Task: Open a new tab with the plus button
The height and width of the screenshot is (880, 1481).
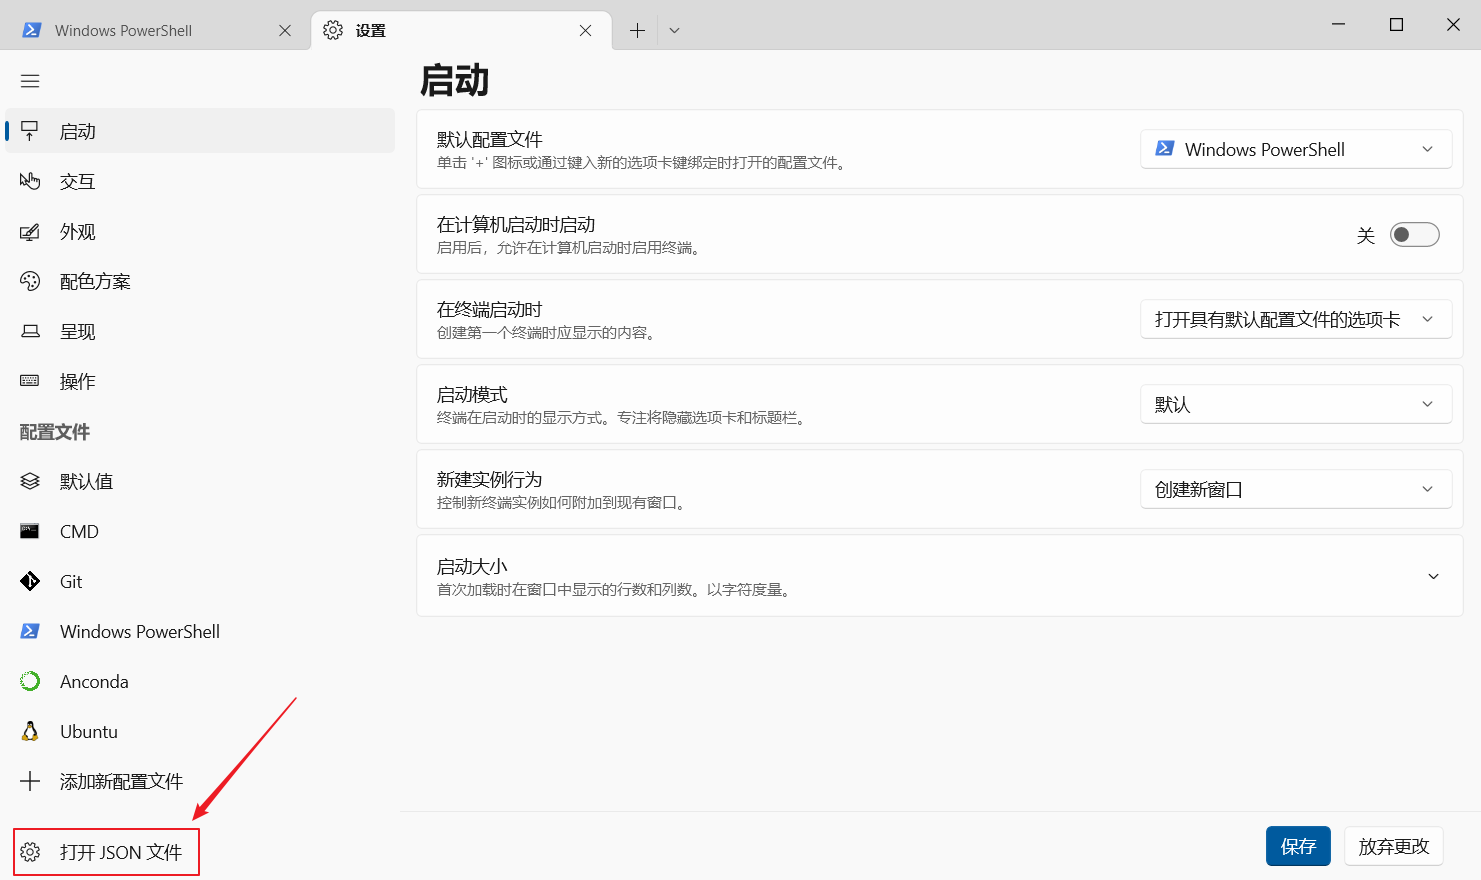Action: pos(637,30)
